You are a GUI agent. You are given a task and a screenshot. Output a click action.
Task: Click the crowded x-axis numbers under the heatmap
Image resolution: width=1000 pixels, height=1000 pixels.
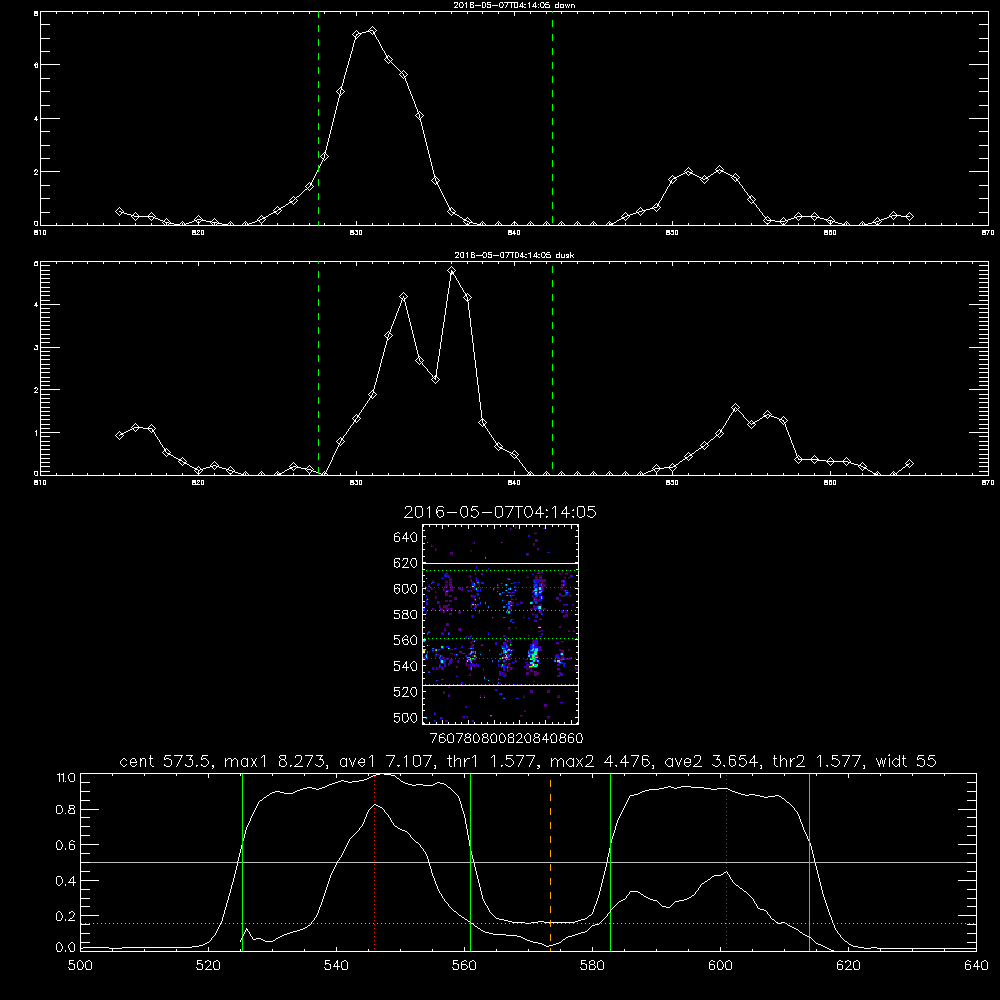coord(507,739)
